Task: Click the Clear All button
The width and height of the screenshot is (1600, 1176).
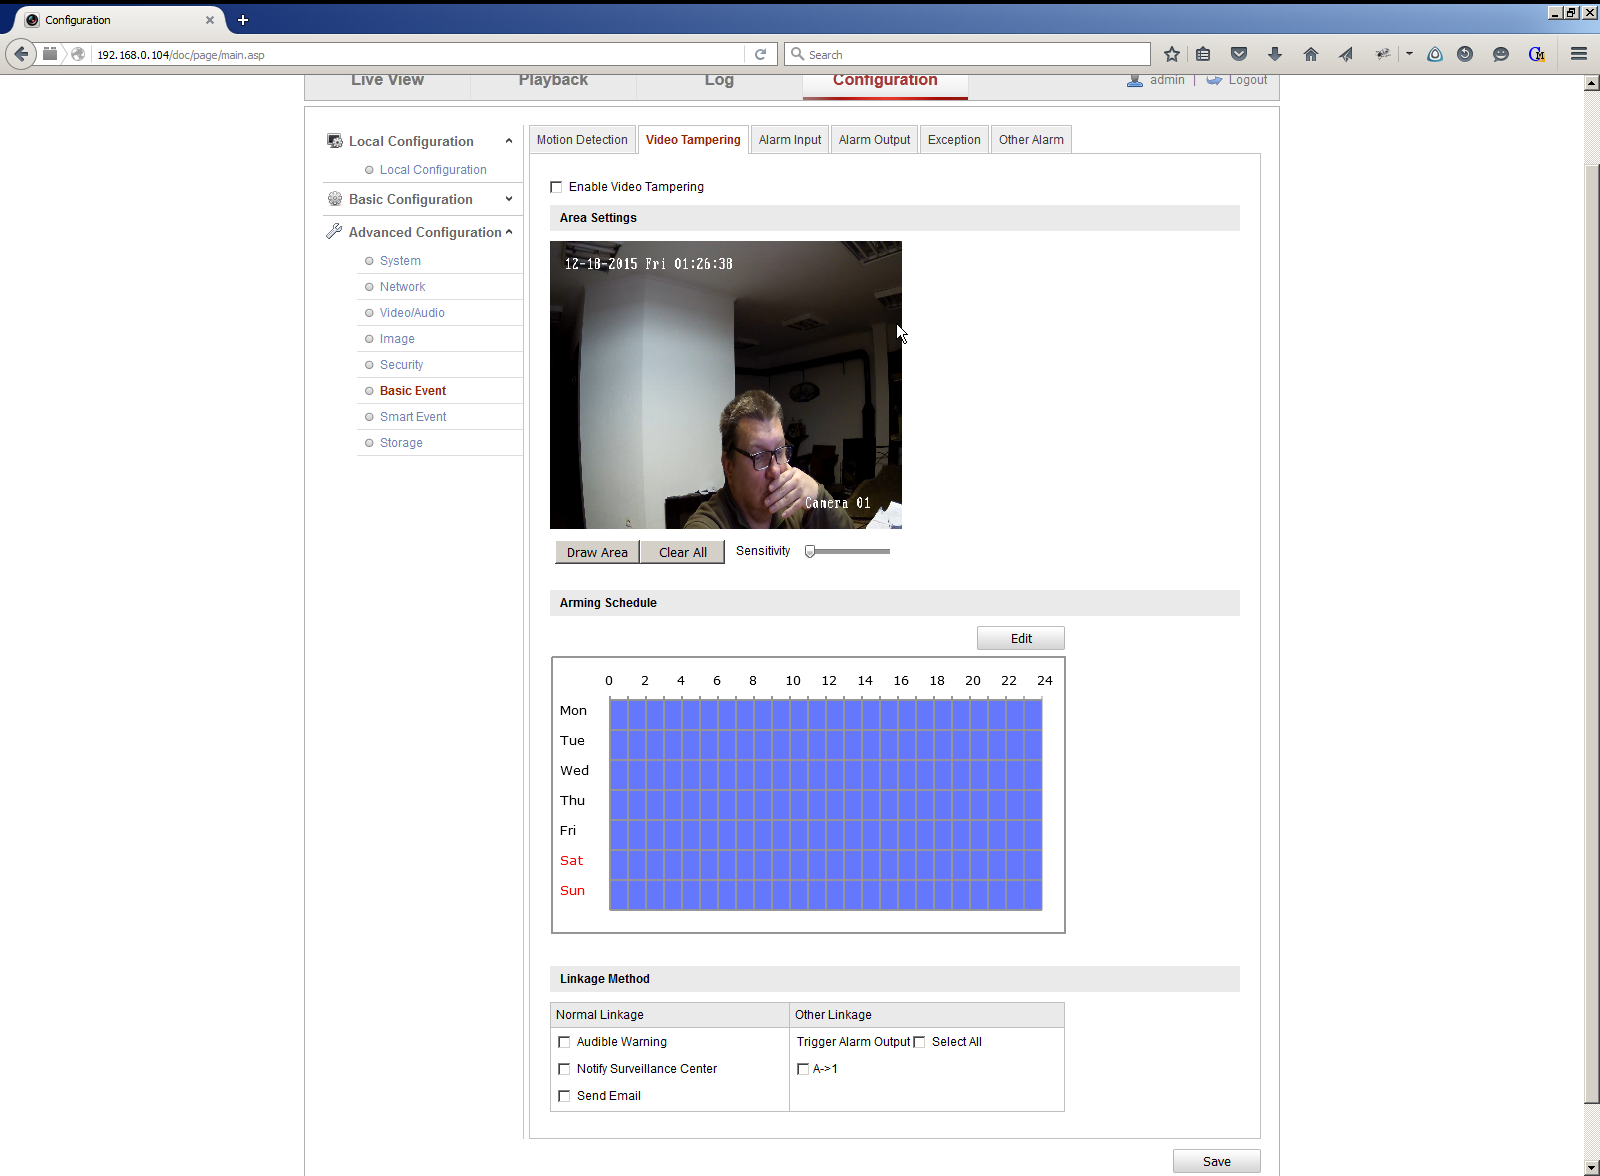Action: point(683,552)
